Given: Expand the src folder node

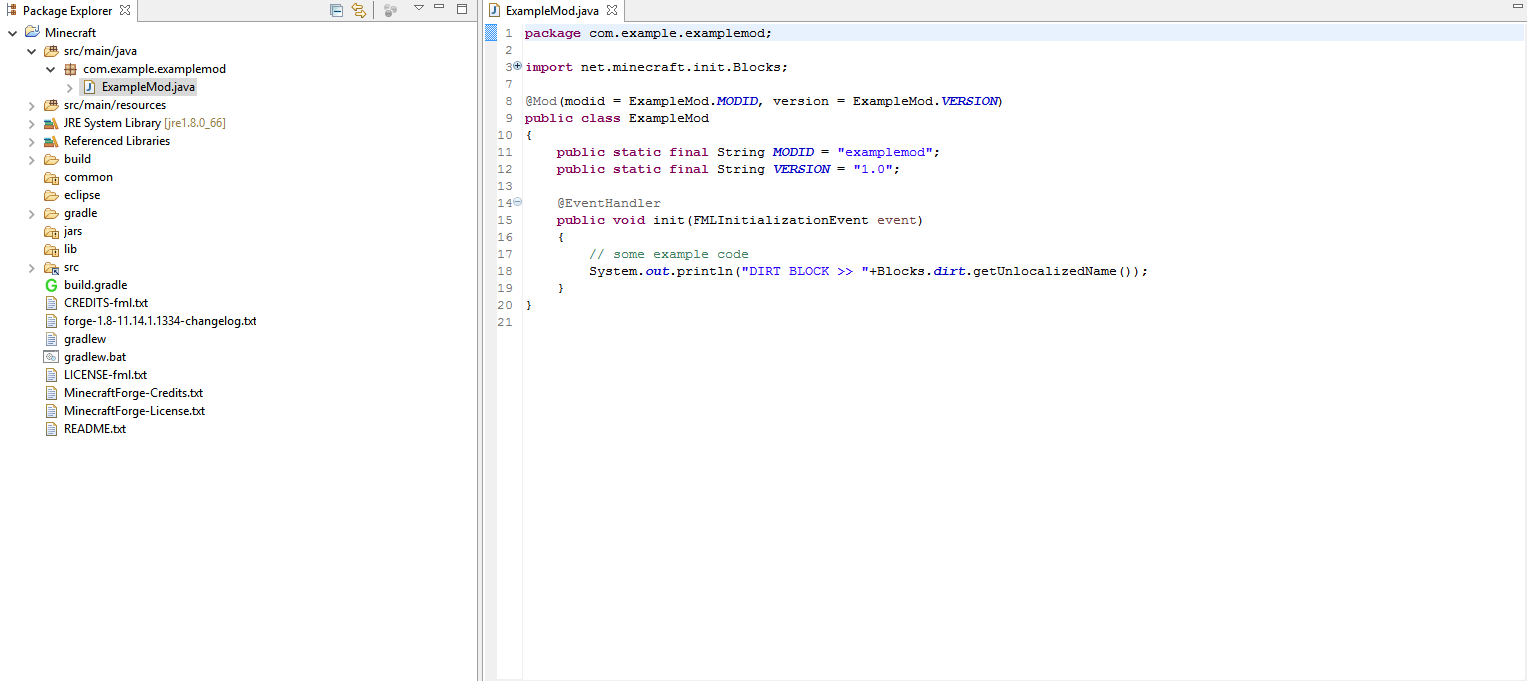Looking at the screenshot, I should point(30,267).
